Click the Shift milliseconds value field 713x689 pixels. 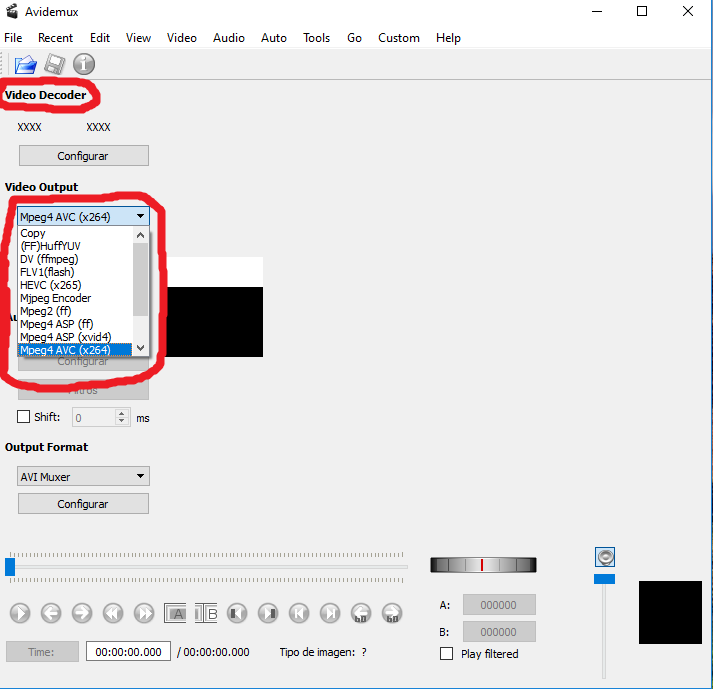click(x=94, y=417)
